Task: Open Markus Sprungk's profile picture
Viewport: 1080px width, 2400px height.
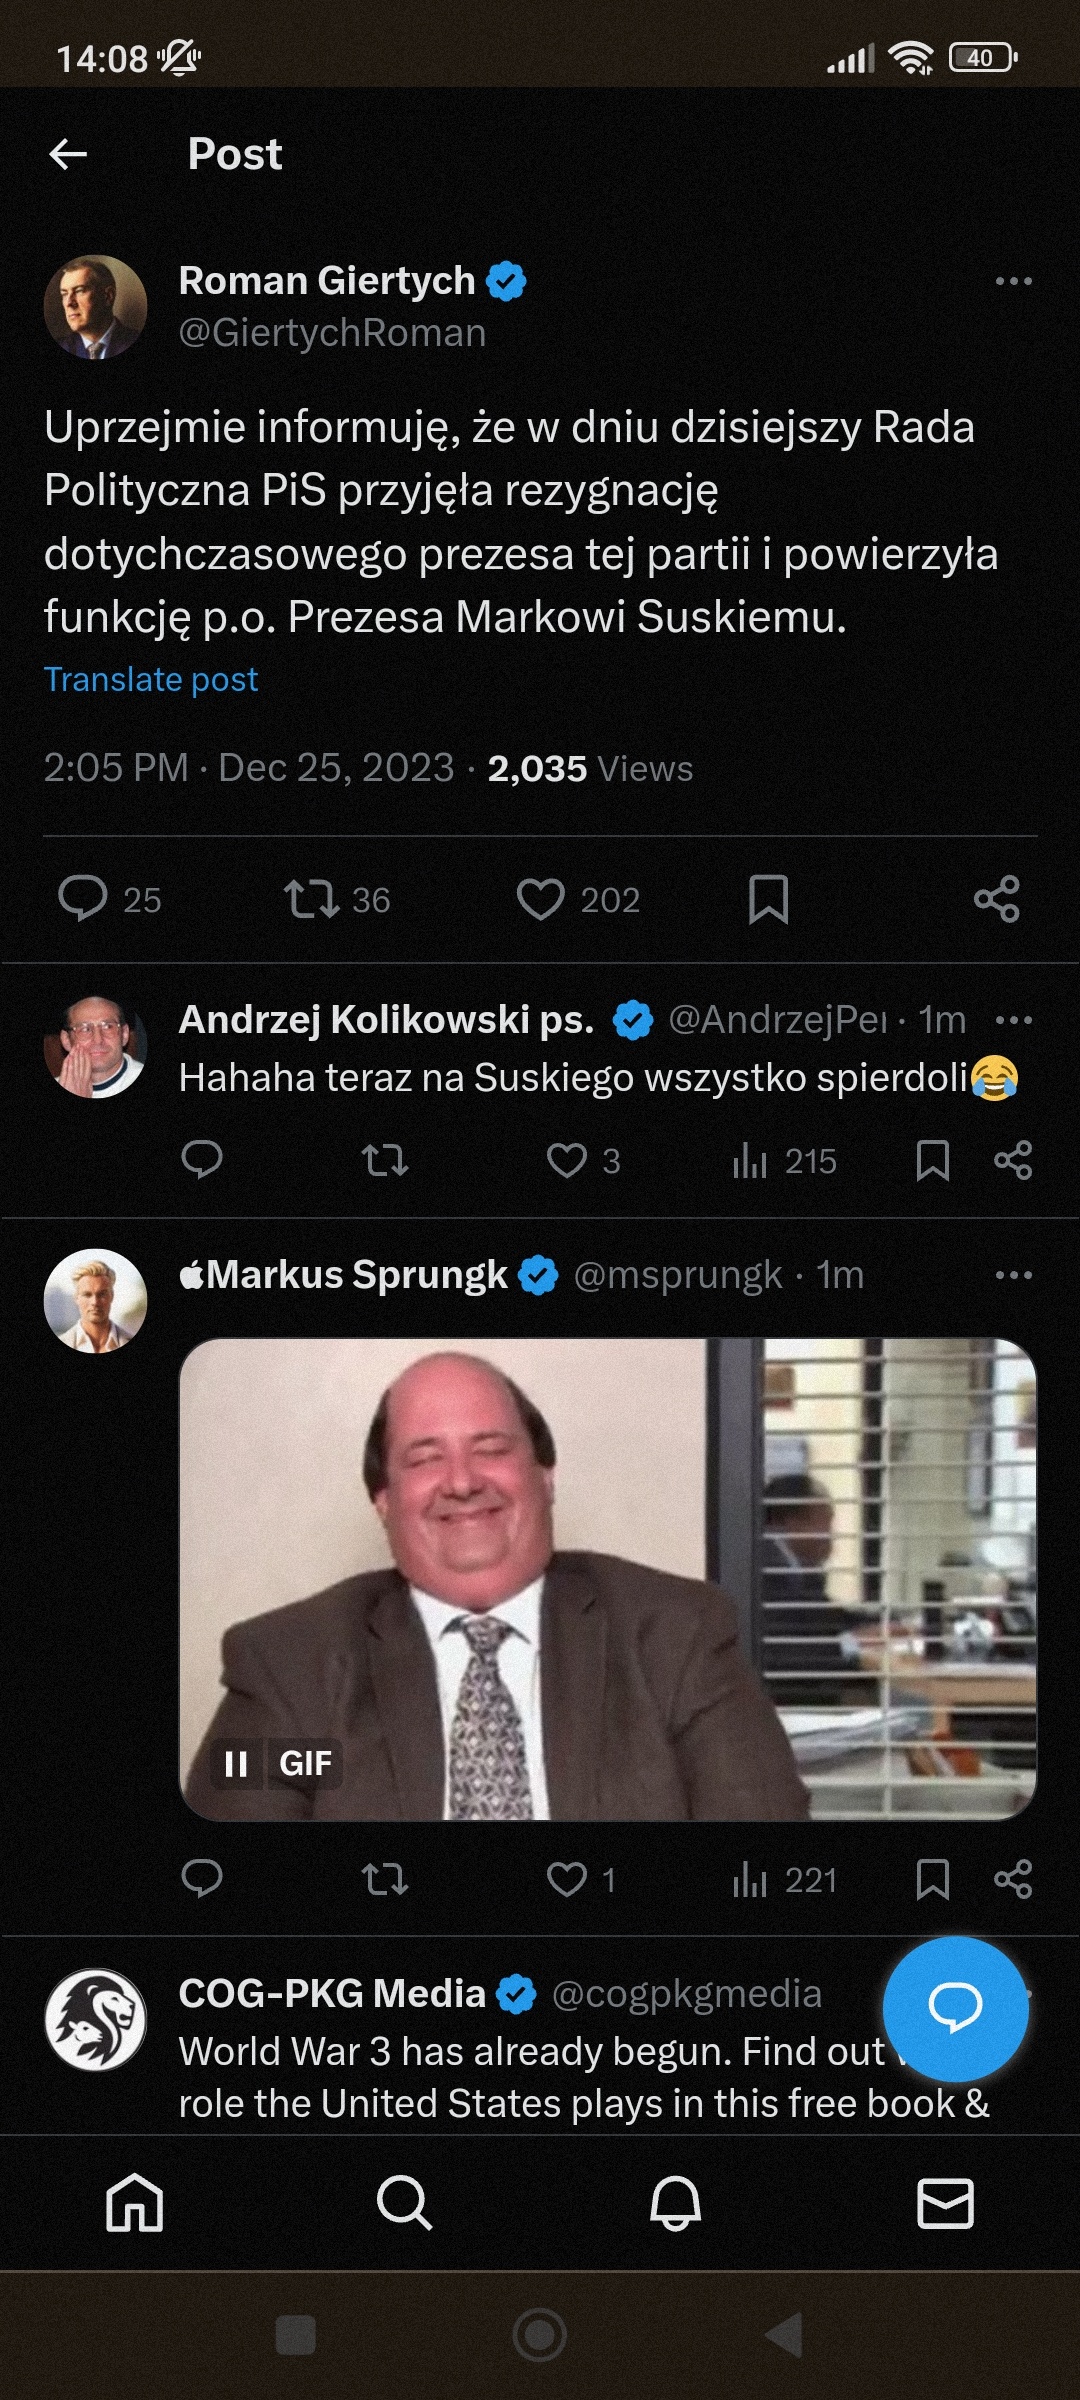Action: coord(96,1301)
